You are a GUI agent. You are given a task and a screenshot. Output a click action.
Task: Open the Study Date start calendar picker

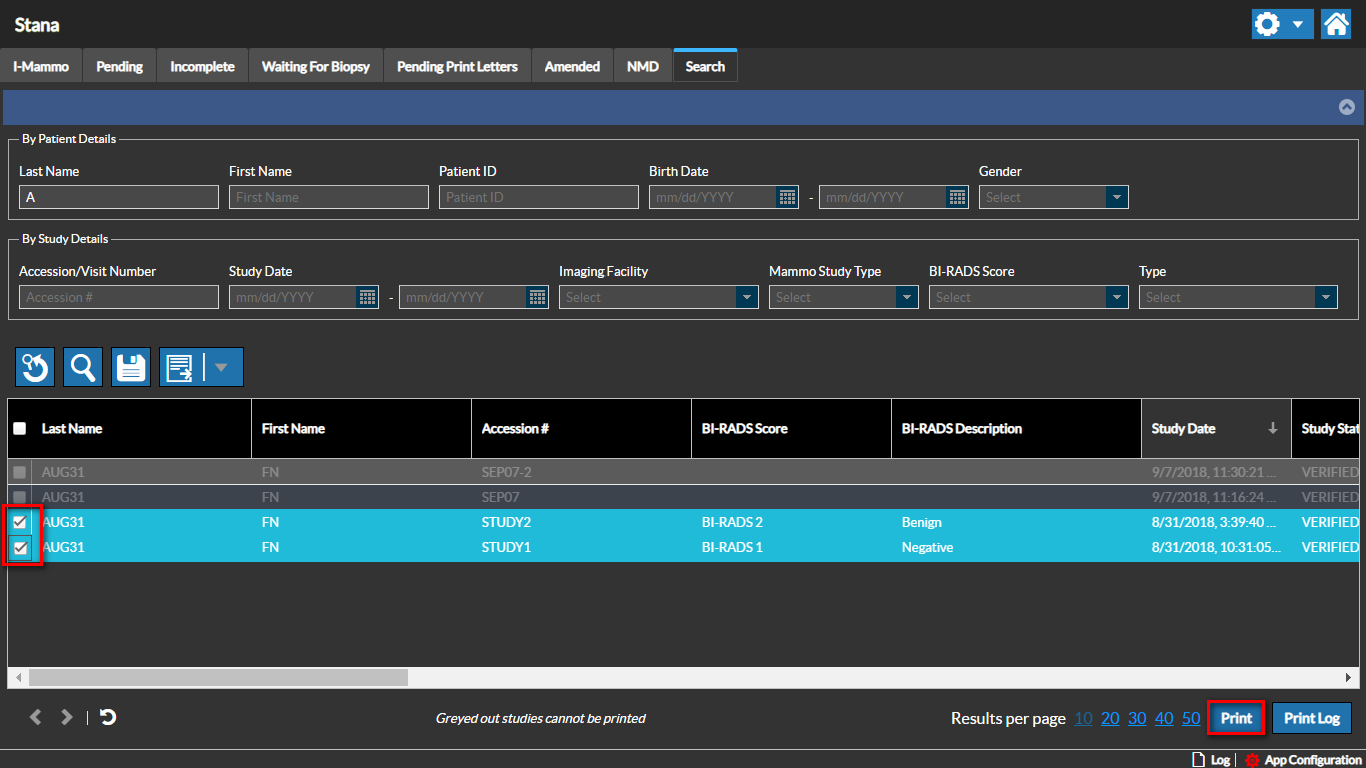coord(367,297)
